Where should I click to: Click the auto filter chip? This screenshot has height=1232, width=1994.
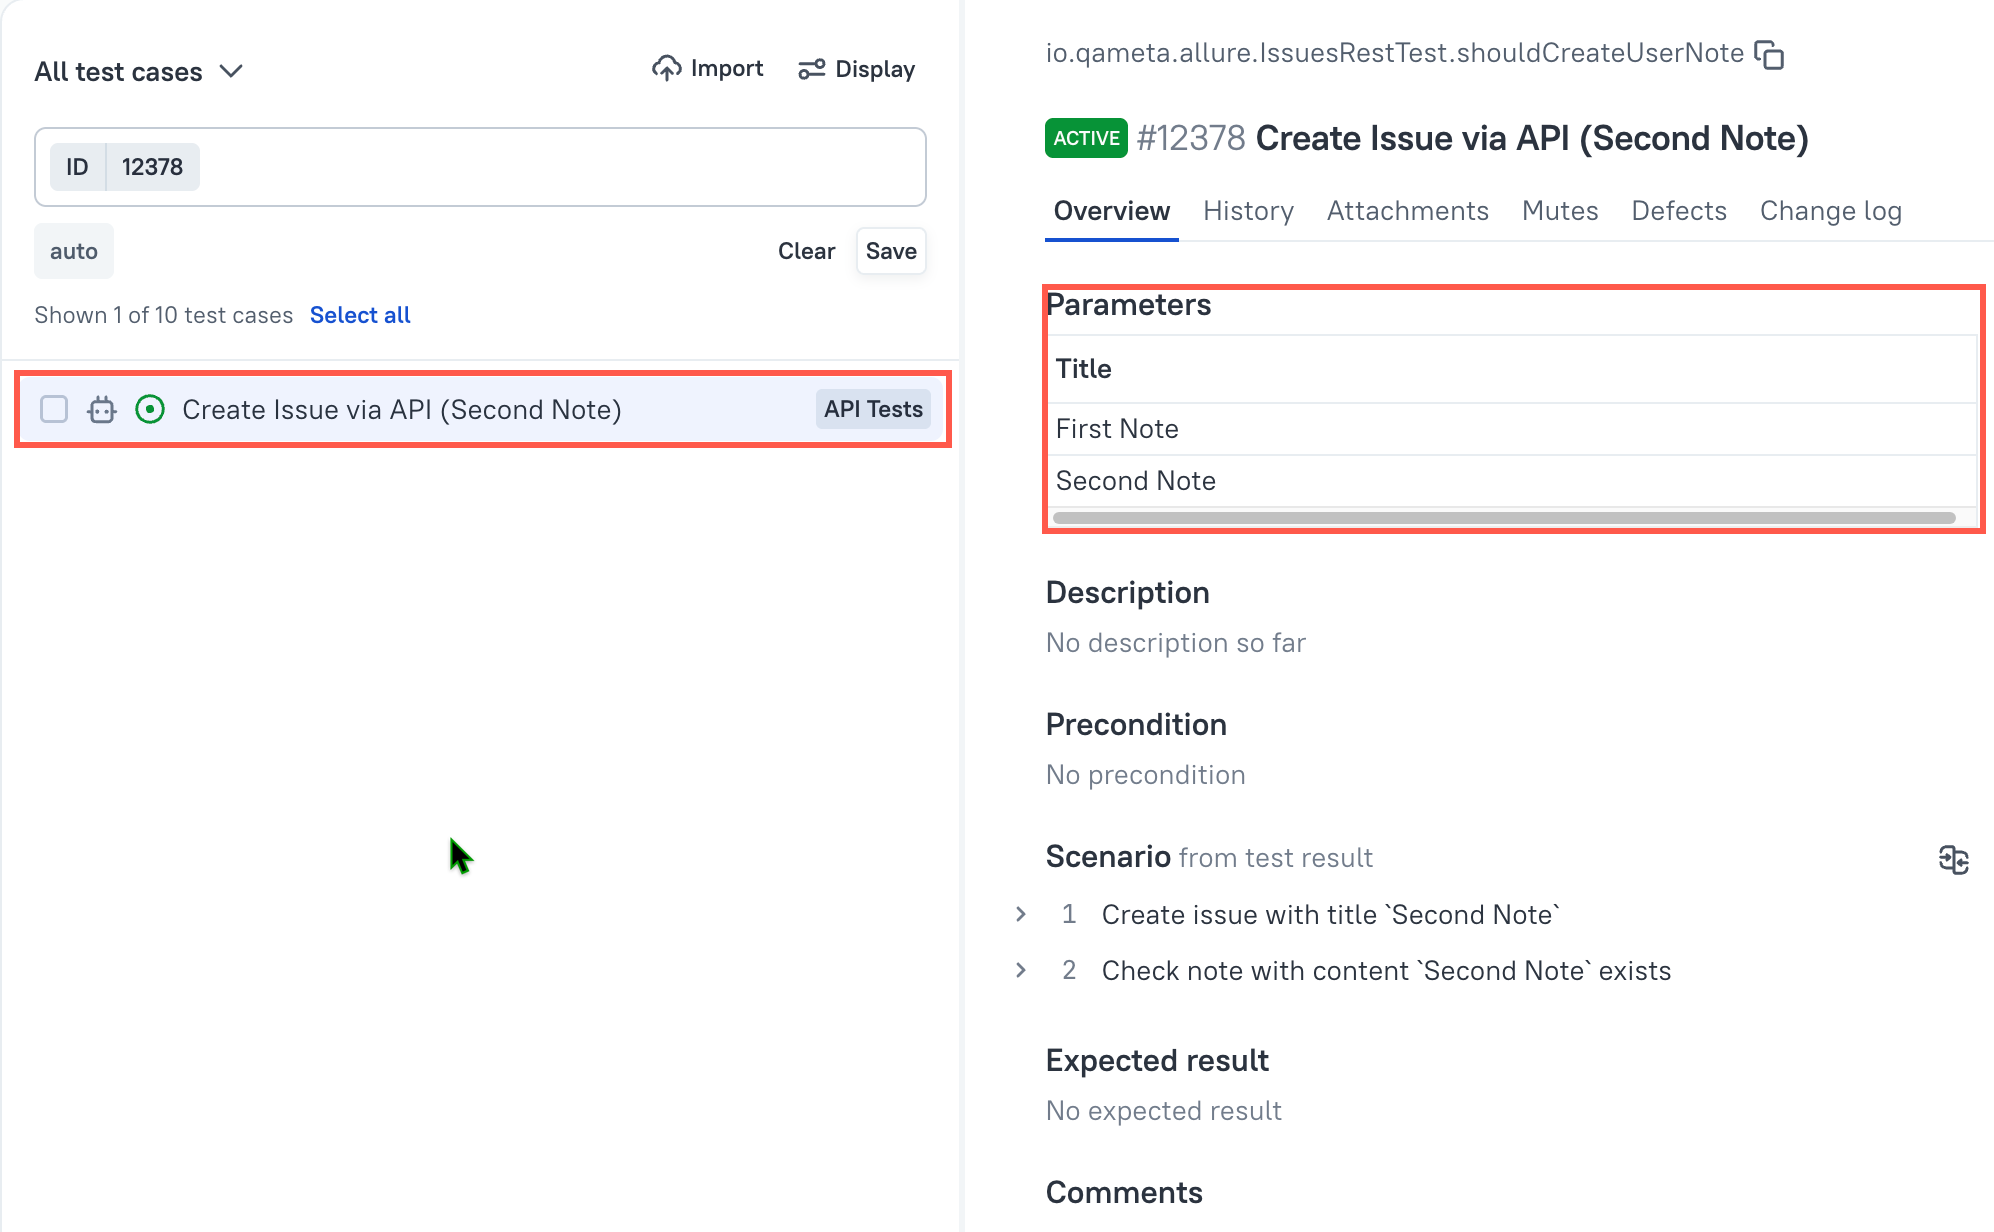74,251
